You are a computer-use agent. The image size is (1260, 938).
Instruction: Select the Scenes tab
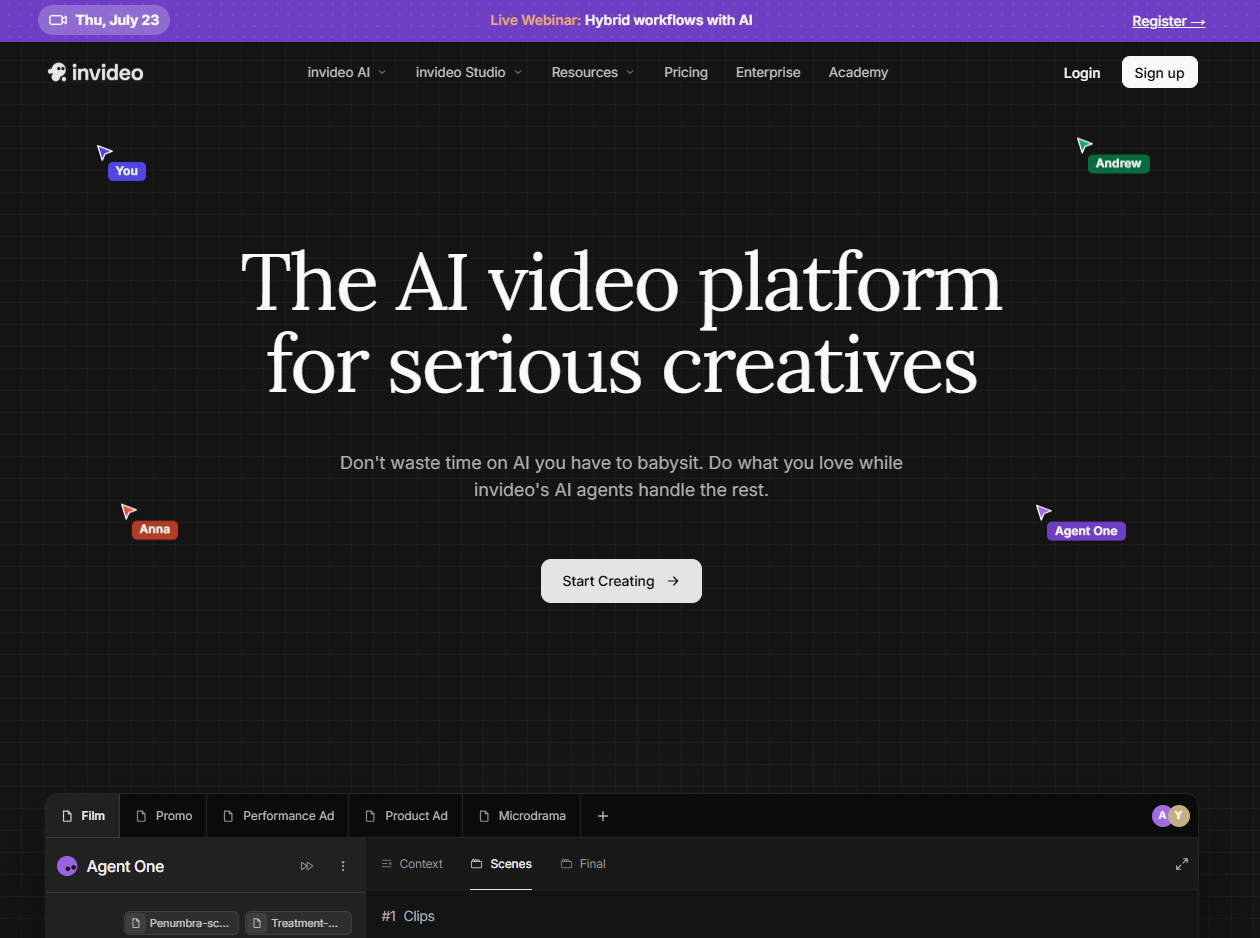pos(501,864)
